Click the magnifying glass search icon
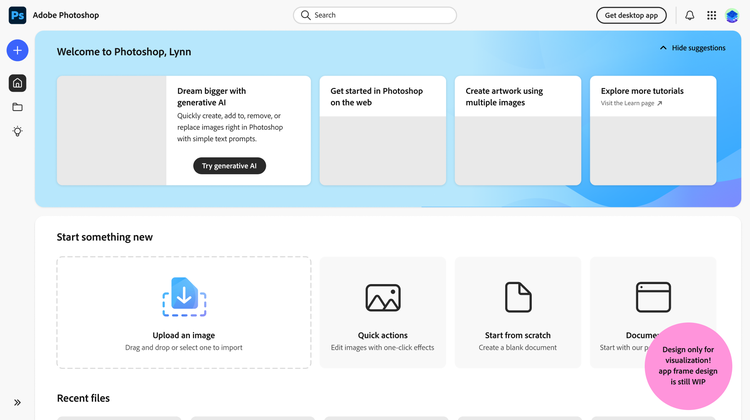The width and height of the screenshot is (750, 420). [x=305, y=15]
